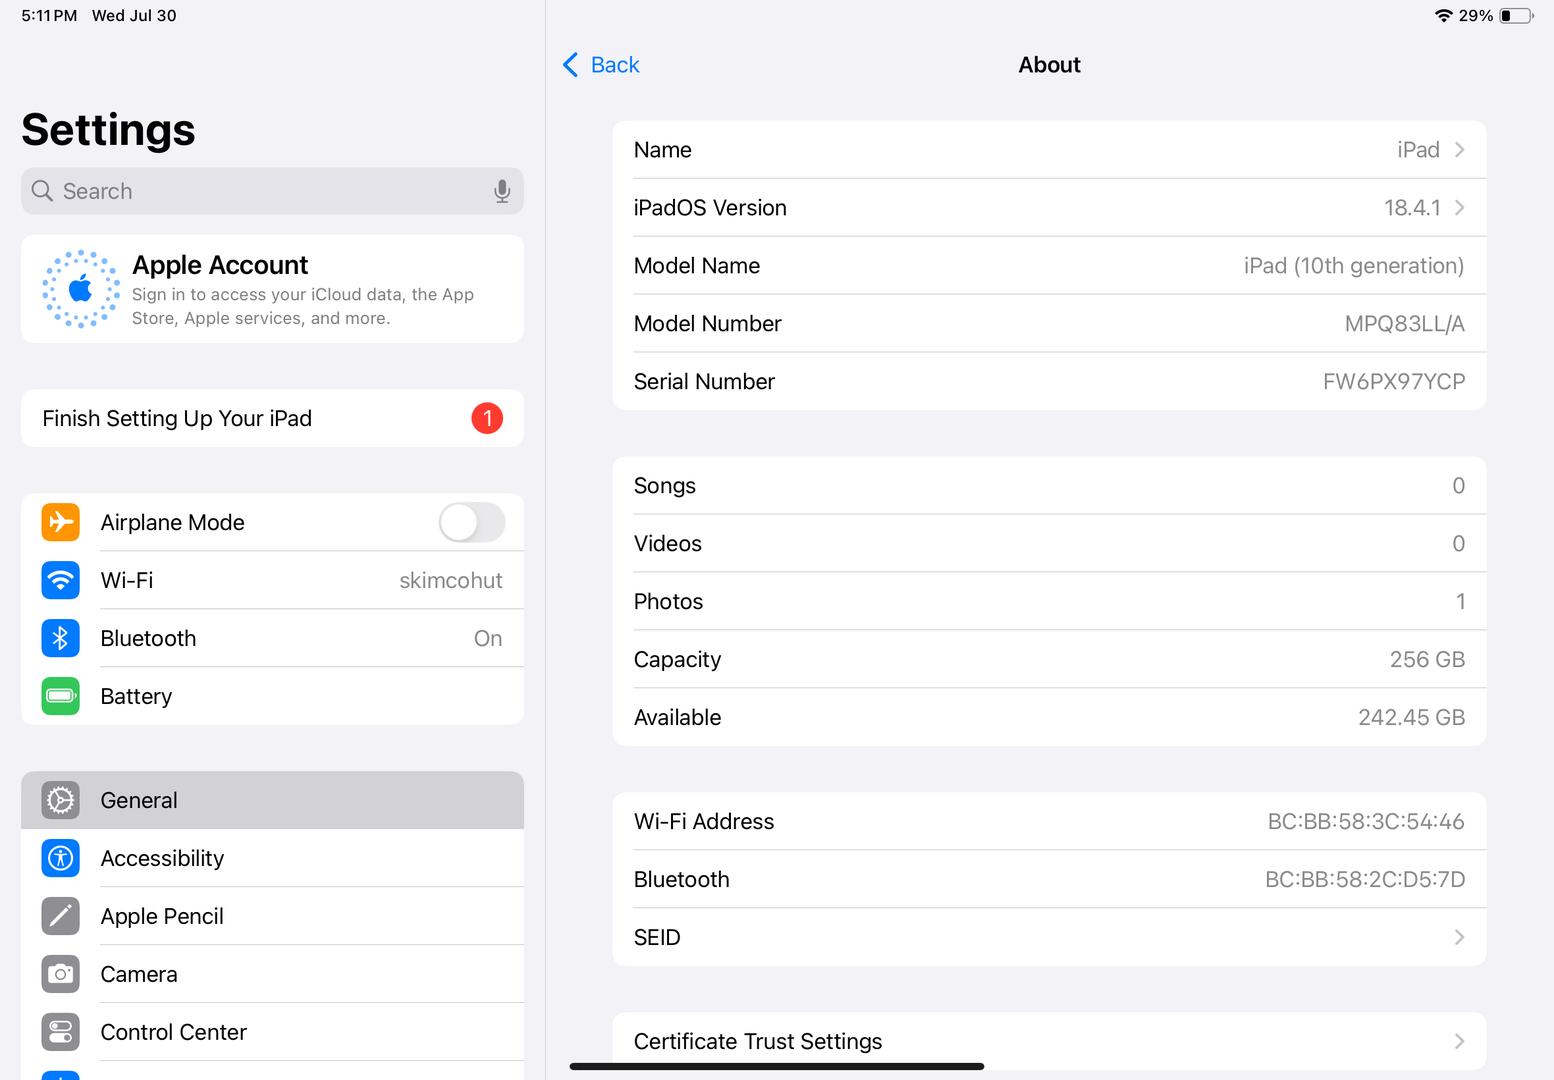Tap the Videos row
This screenshot has height=1080, width=1554.
pyautogui.click(x=1049, y=544)
